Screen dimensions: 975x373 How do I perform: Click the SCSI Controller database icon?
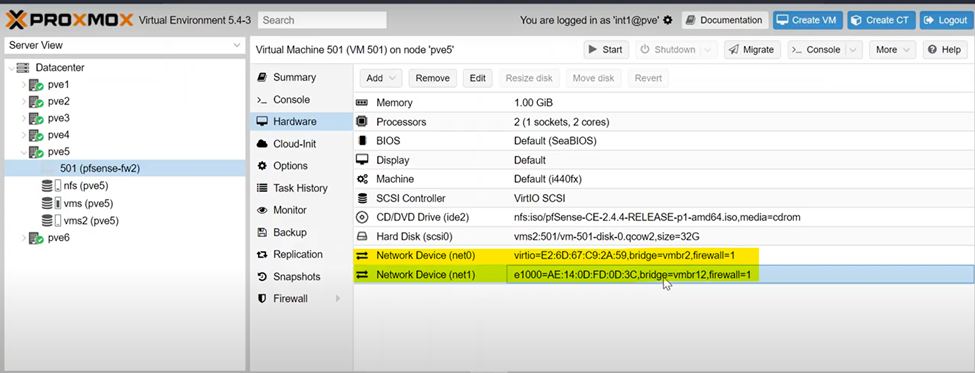pyautogui.click(x=362, y=198)
